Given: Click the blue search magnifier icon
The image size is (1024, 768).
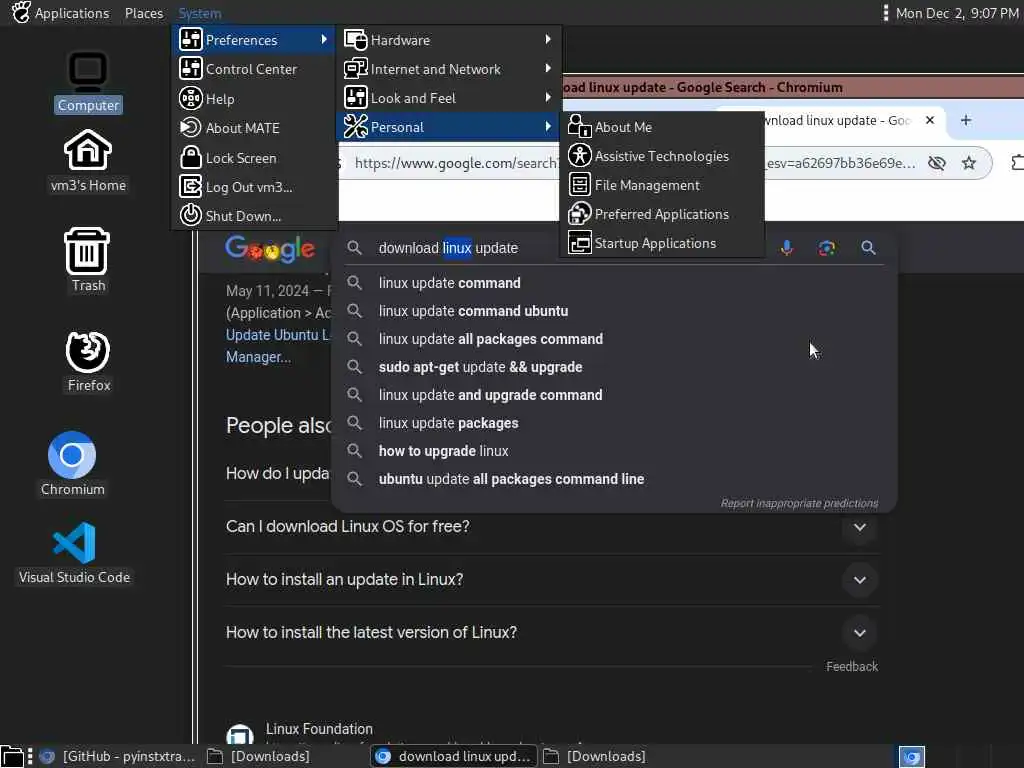Looking at the screenshot, I should click(x=868, y=248).
